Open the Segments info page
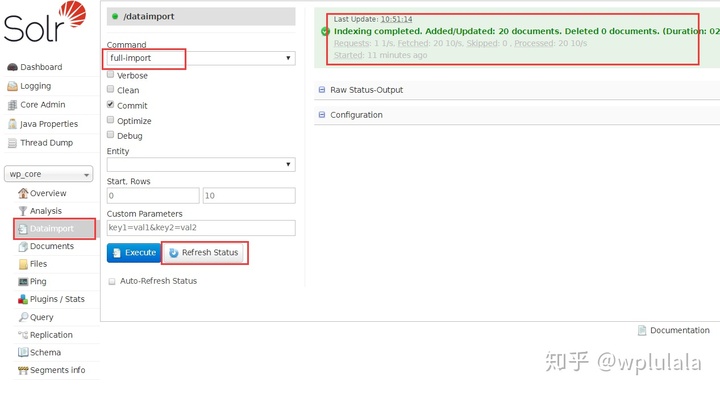 pos(57,370)
